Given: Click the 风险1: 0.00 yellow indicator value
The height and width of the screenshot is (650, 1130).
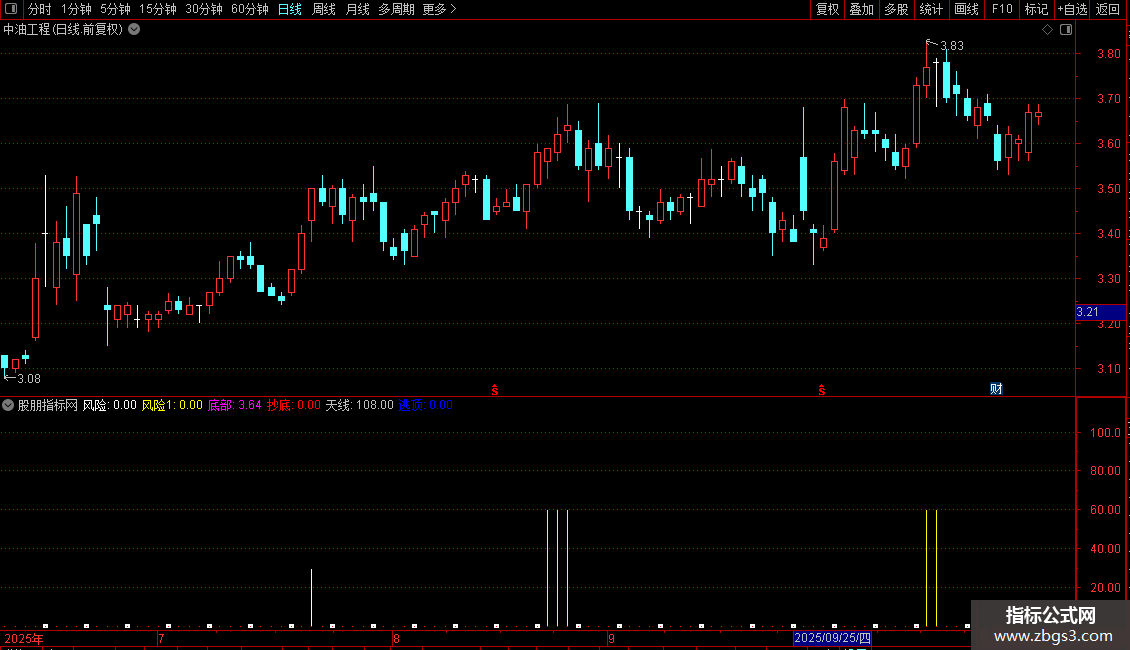Looking at the screenshot, I should tap(172, 405).
